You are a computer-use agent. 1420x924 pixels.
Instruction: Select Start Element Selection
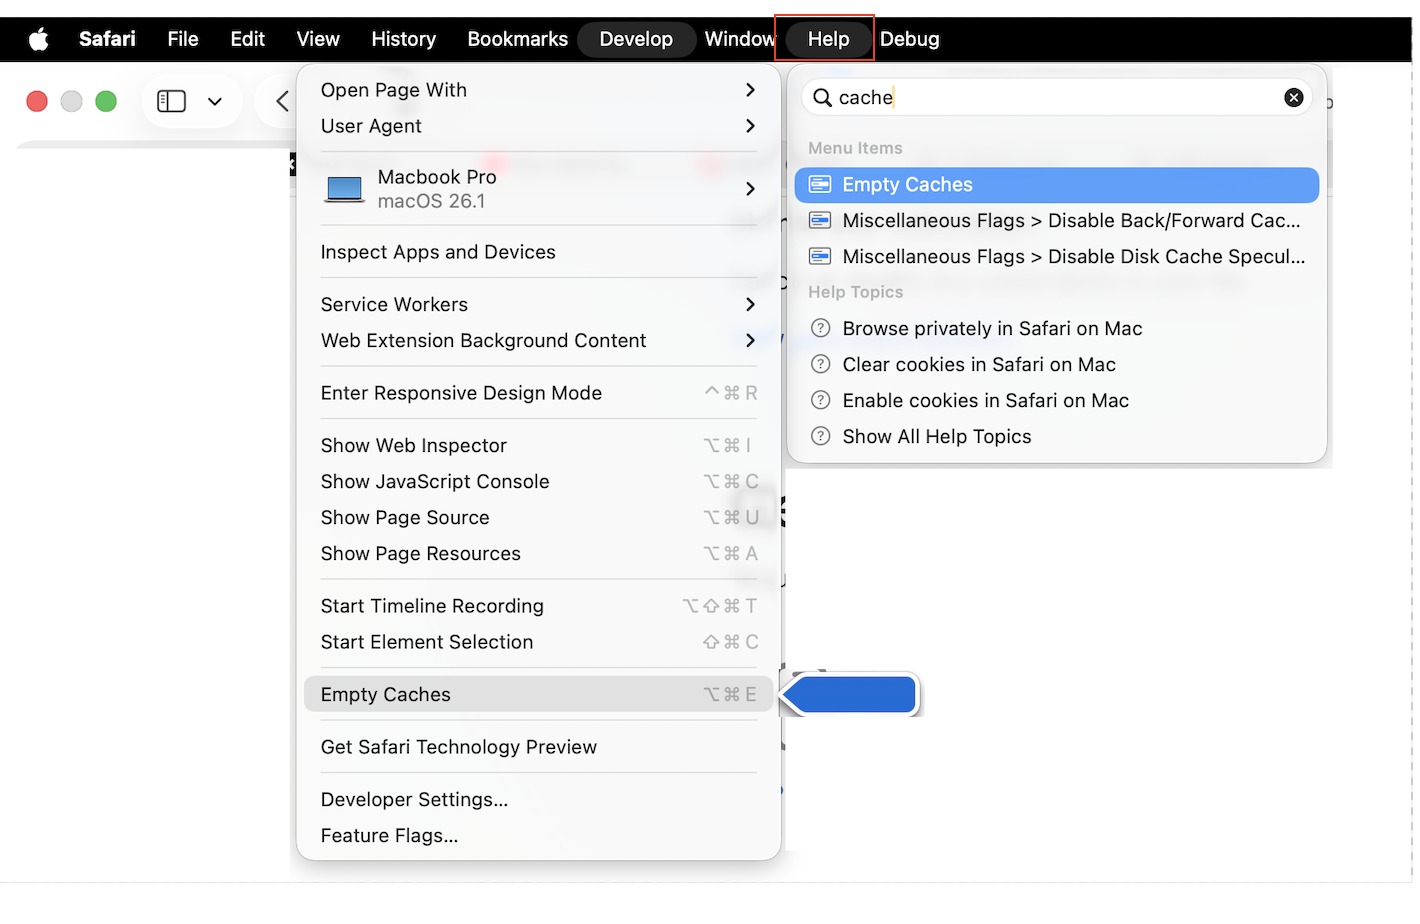click(539, 642)
